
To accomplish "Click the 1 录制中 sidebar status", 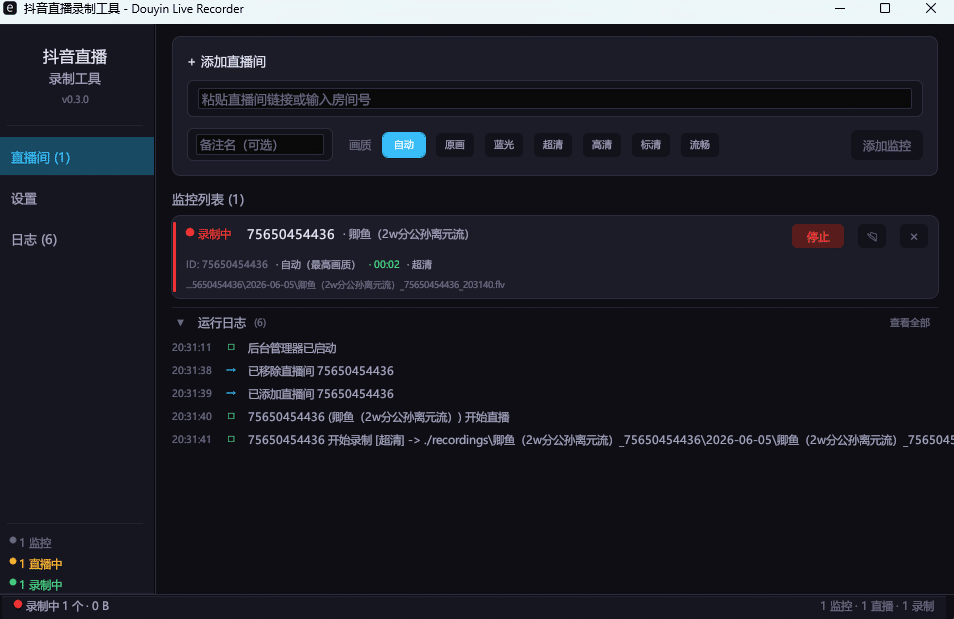I will point(36,585).
